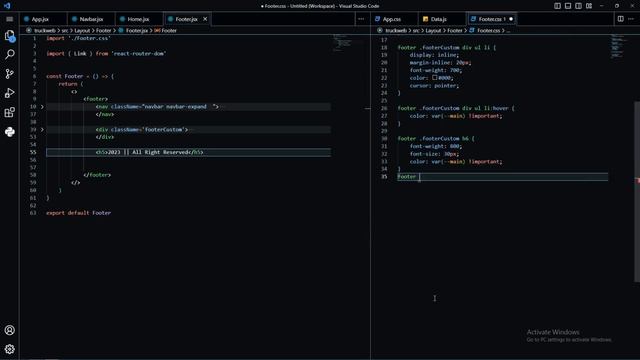This screenshot has height=360, width=640.
Task: Expand the folded nav block on line 10
Action: (42, 107)
